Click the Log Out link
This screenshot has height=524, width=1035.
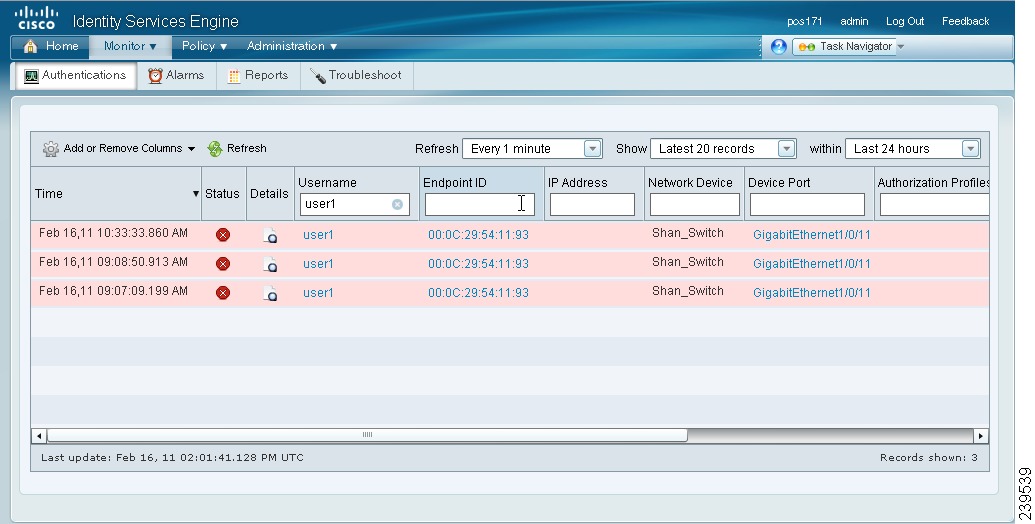(x=904, y=21)
